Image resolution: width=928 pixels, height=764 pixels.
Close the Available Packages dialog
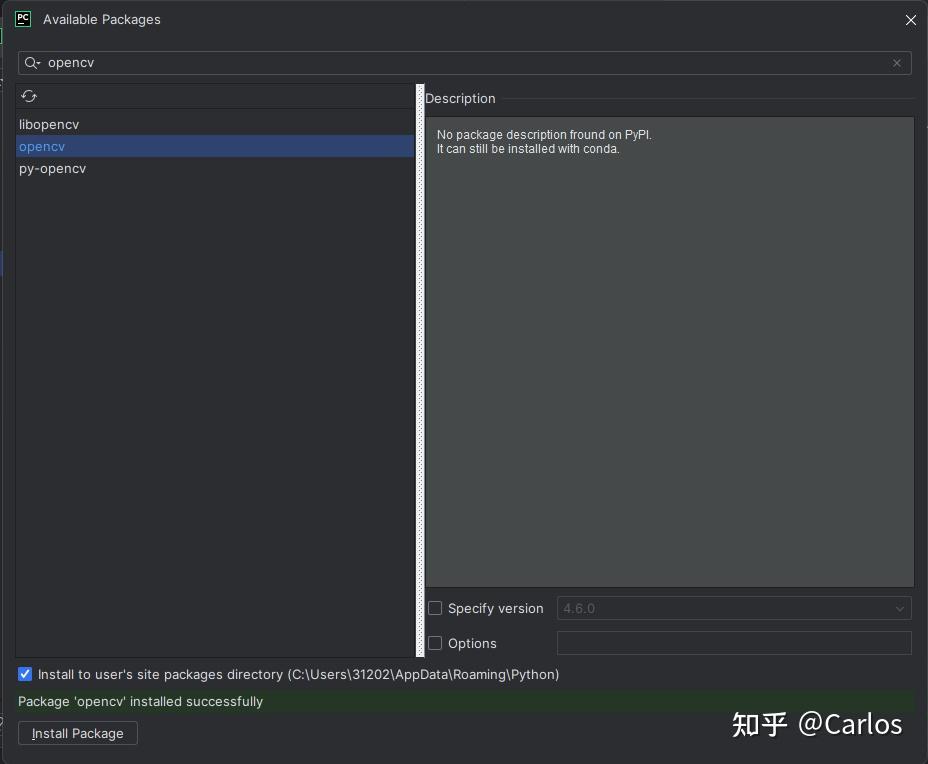pos(910,19)
